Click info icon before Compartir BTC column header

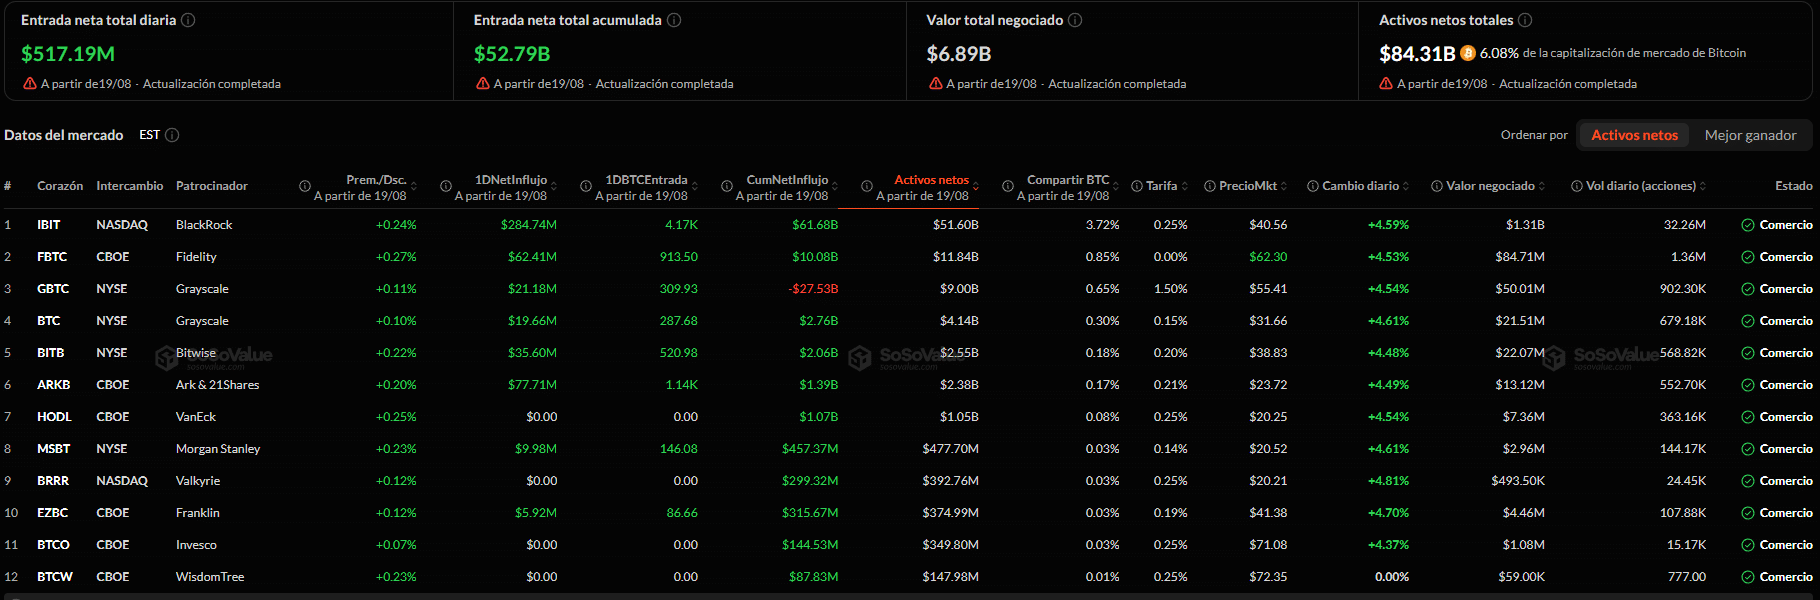[x=1008, y=186]
